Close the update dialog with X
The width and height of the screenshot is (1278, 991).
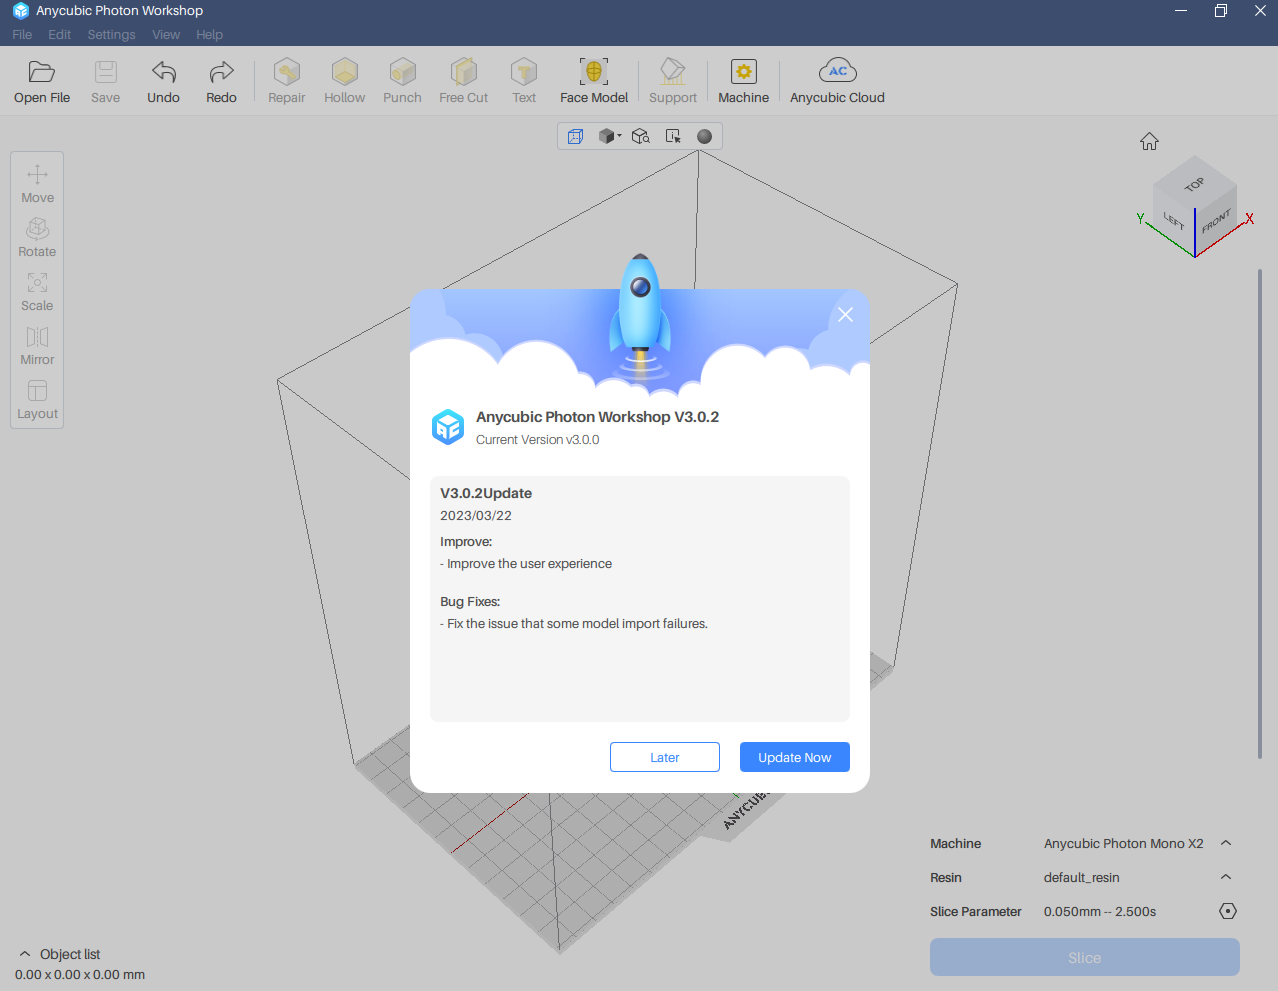845,314
